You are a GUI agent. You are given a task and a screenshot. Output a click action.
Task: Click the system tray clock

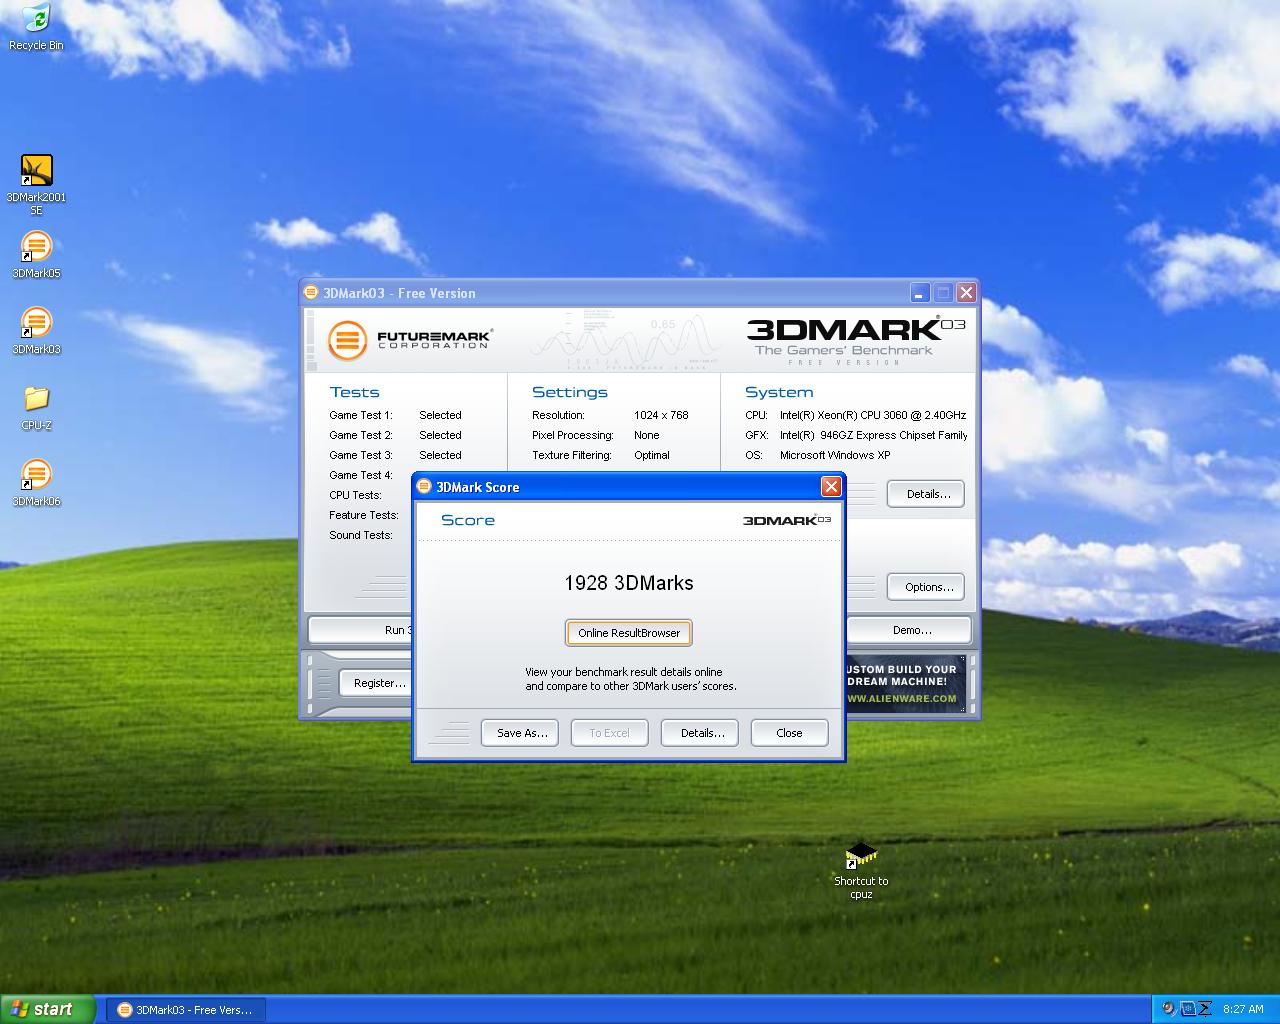(x=1243, y=1009)
